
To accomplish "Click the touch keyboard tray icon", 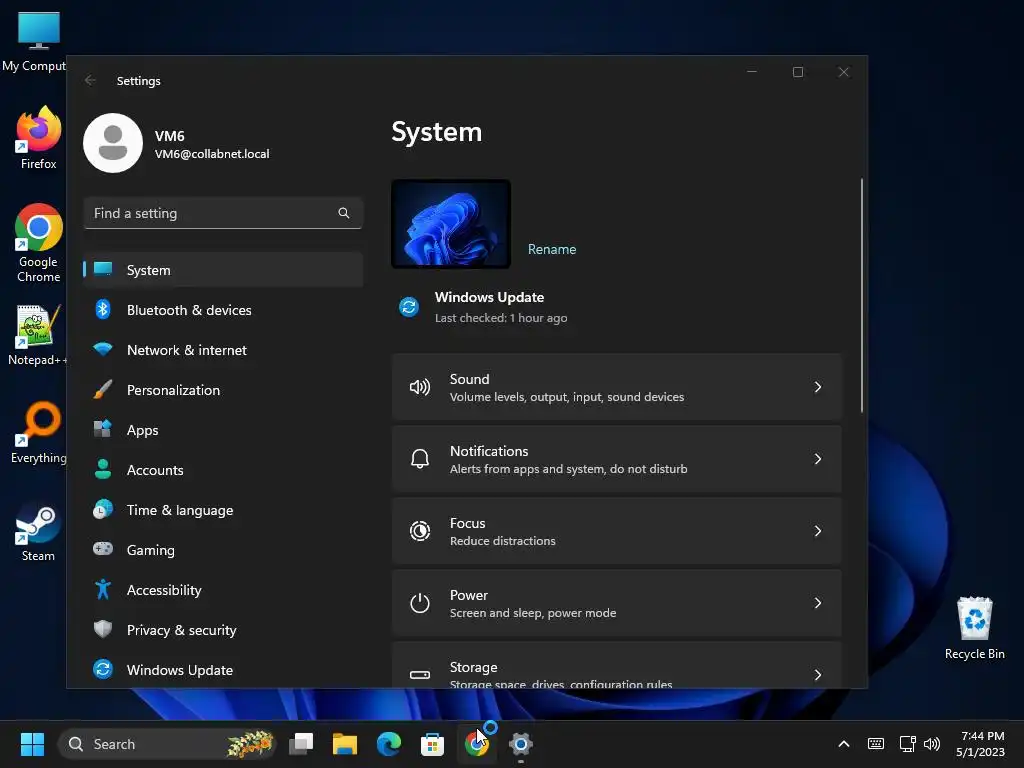I will point(876,744).
